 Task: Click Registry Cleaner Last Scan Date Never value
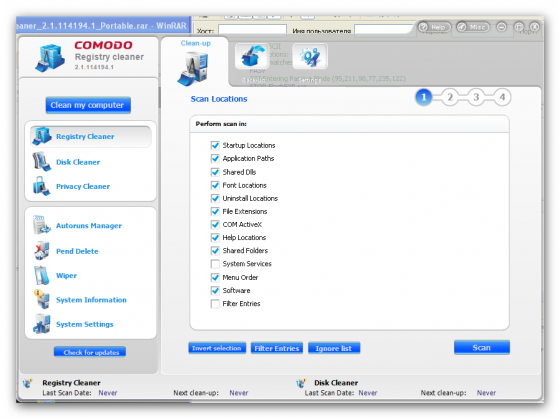coord(108,393)
